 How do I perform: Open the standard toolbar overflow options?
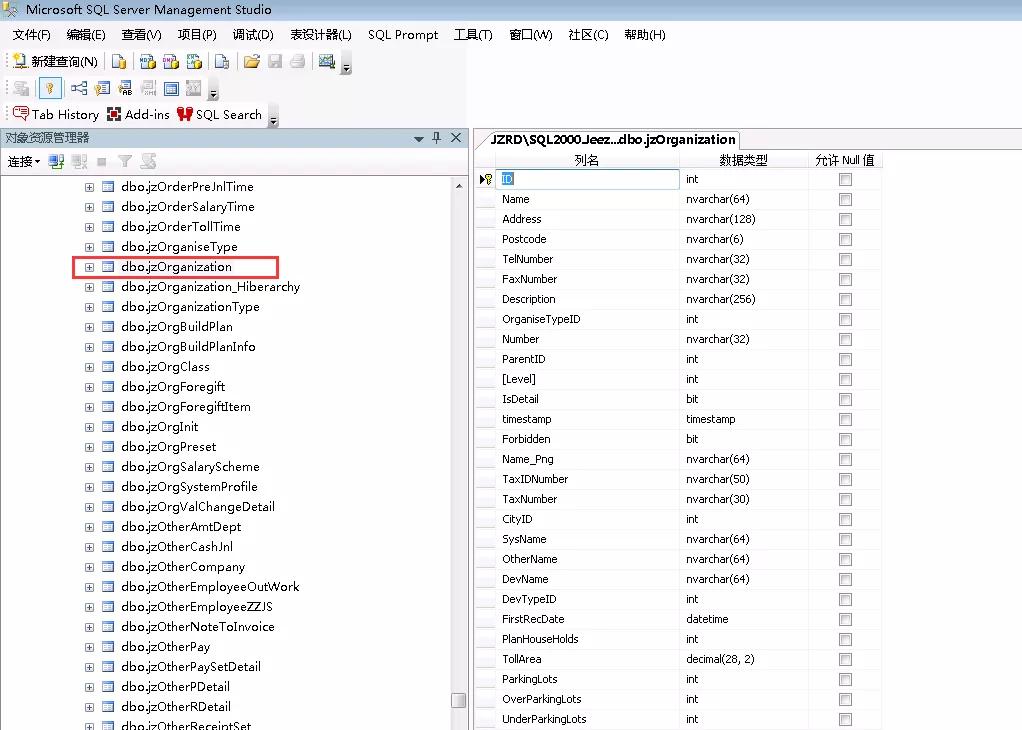pos(347,66)
